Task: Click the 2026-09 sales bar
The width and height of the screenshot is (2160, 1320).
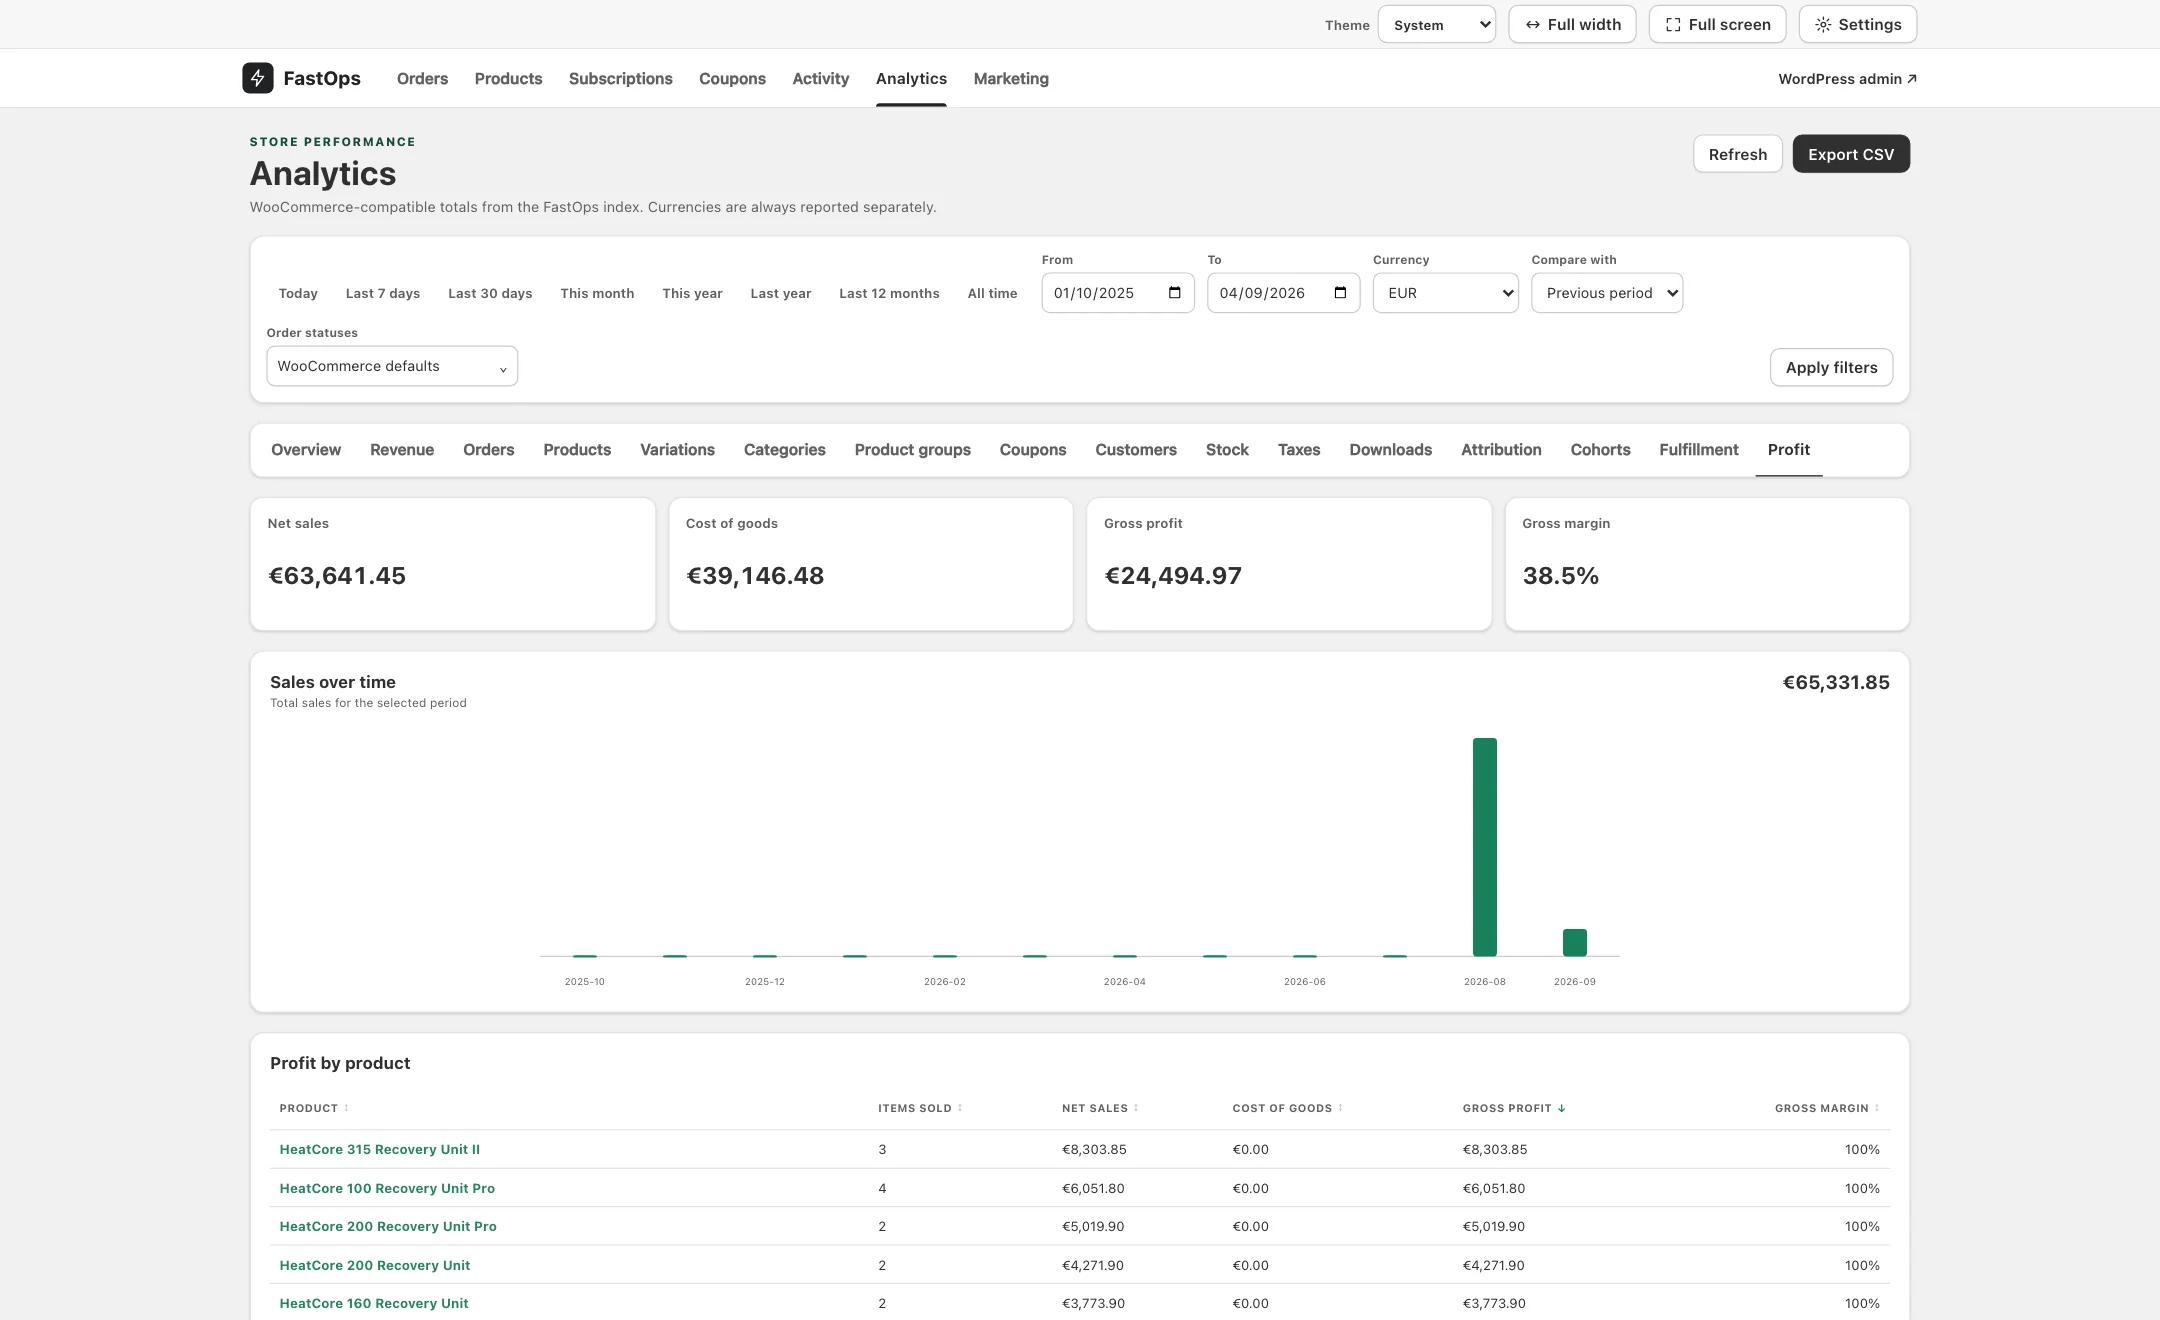Action: click(1575, 943)
